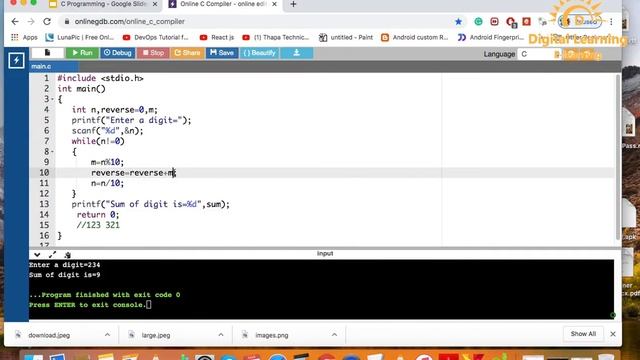This screenshot has height=360, width=640.
Task: Open the React js bookmark
Action: [217, 38]
